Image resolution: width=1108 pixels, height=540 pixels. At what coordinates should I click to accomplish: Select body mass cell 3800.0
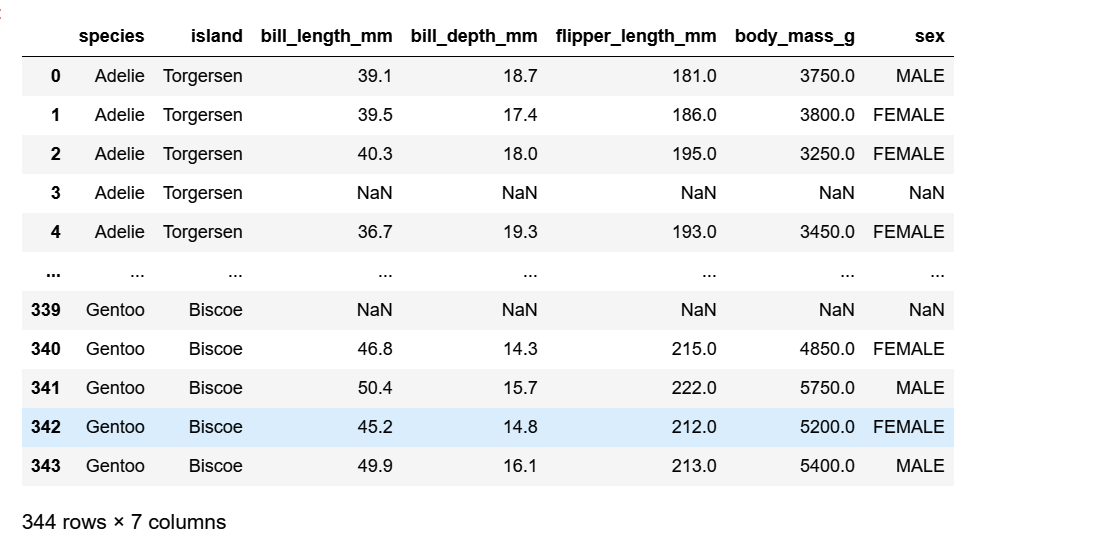click(827, 115)
